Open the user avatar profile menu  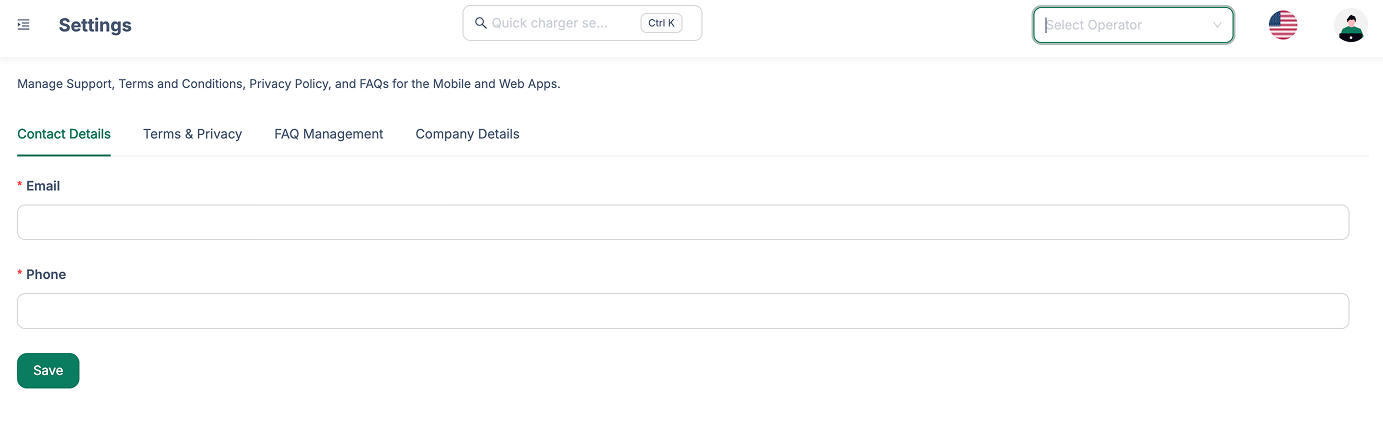(x=1350, y=25)
